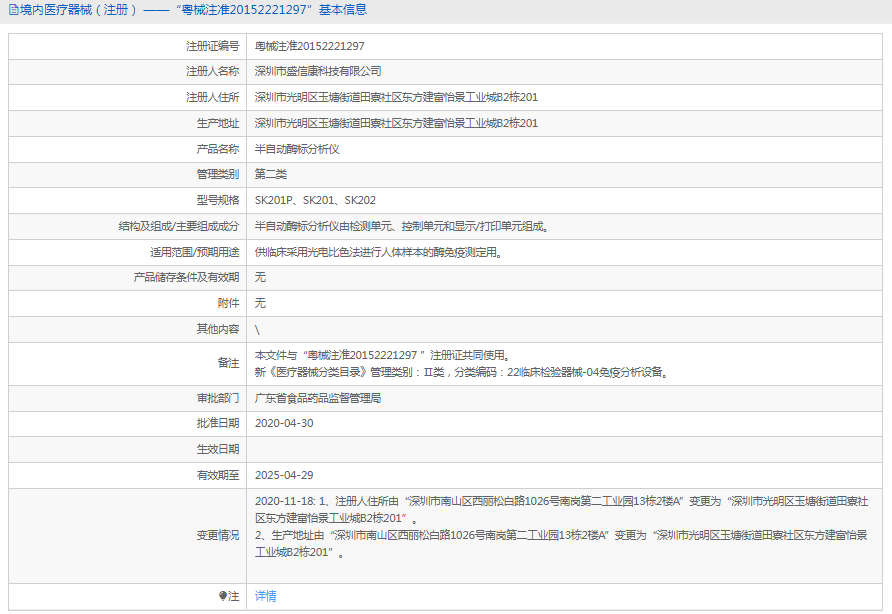Viewport: 892px width, 614px height.
Task: Click the 管理类别 label
Action: click(218, 174)
